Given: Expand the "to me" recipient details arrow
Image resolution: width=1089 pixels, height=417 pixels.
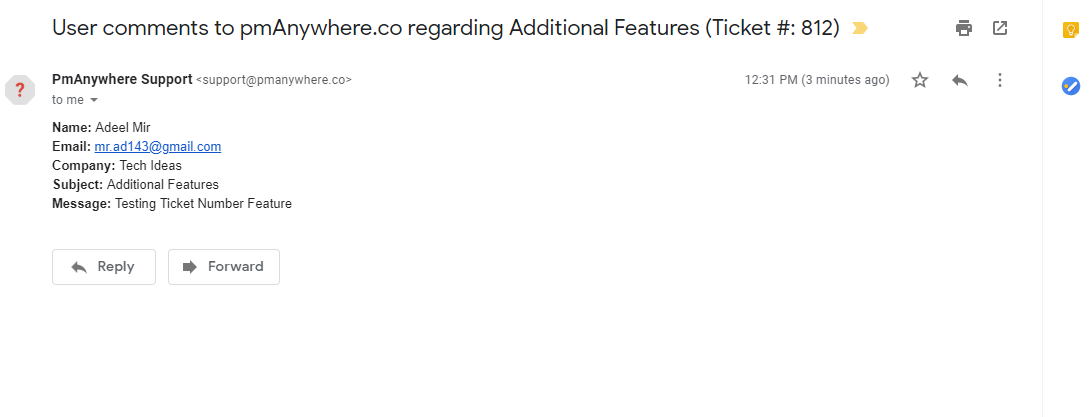Looking at the screenshot, I should pyautogui.click(x=94, y=100).
